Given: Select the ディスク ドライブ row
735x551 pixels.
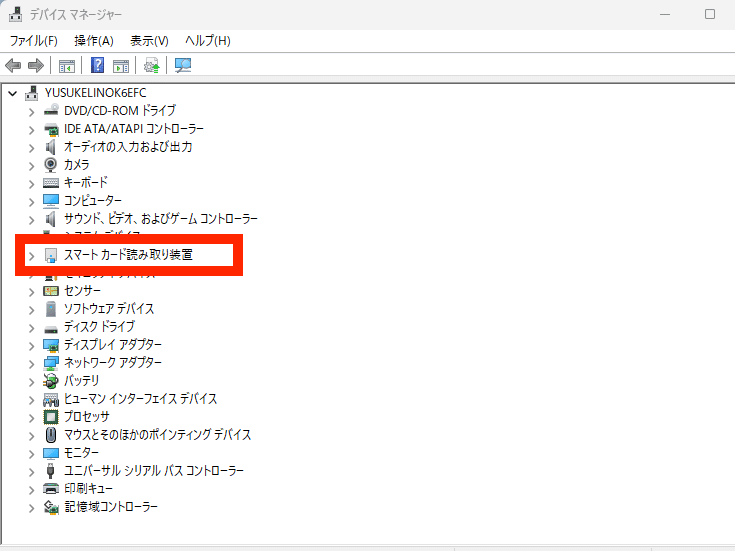Looking at the screenshot, I should [x=99, y=326].
